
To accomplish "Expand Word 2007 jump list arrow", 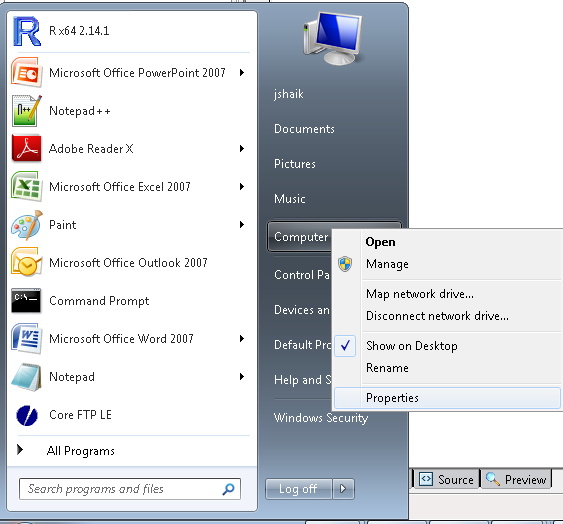I will coord(242,338).
